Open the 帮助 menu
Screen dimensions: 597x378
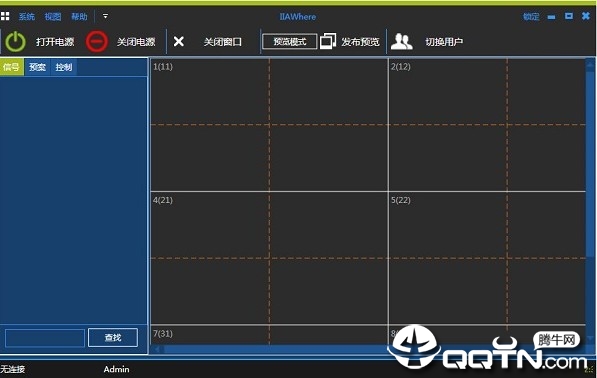tap(79, 17)
